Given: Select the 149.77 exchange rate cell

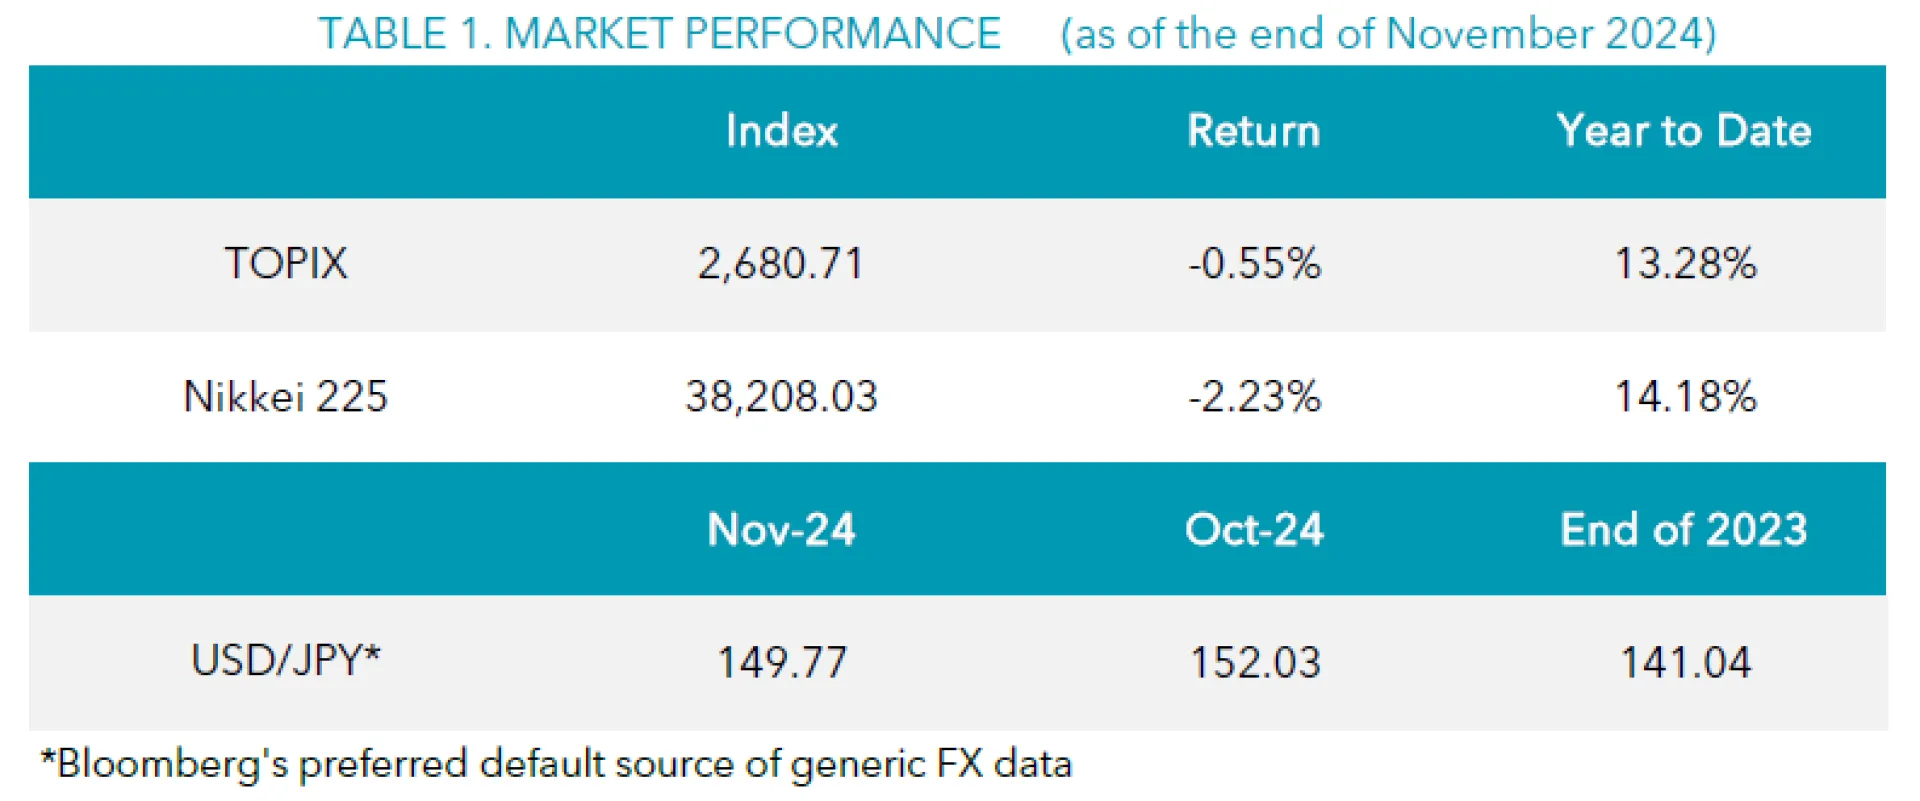Looking at the screenshot, I should pos(782,662).
